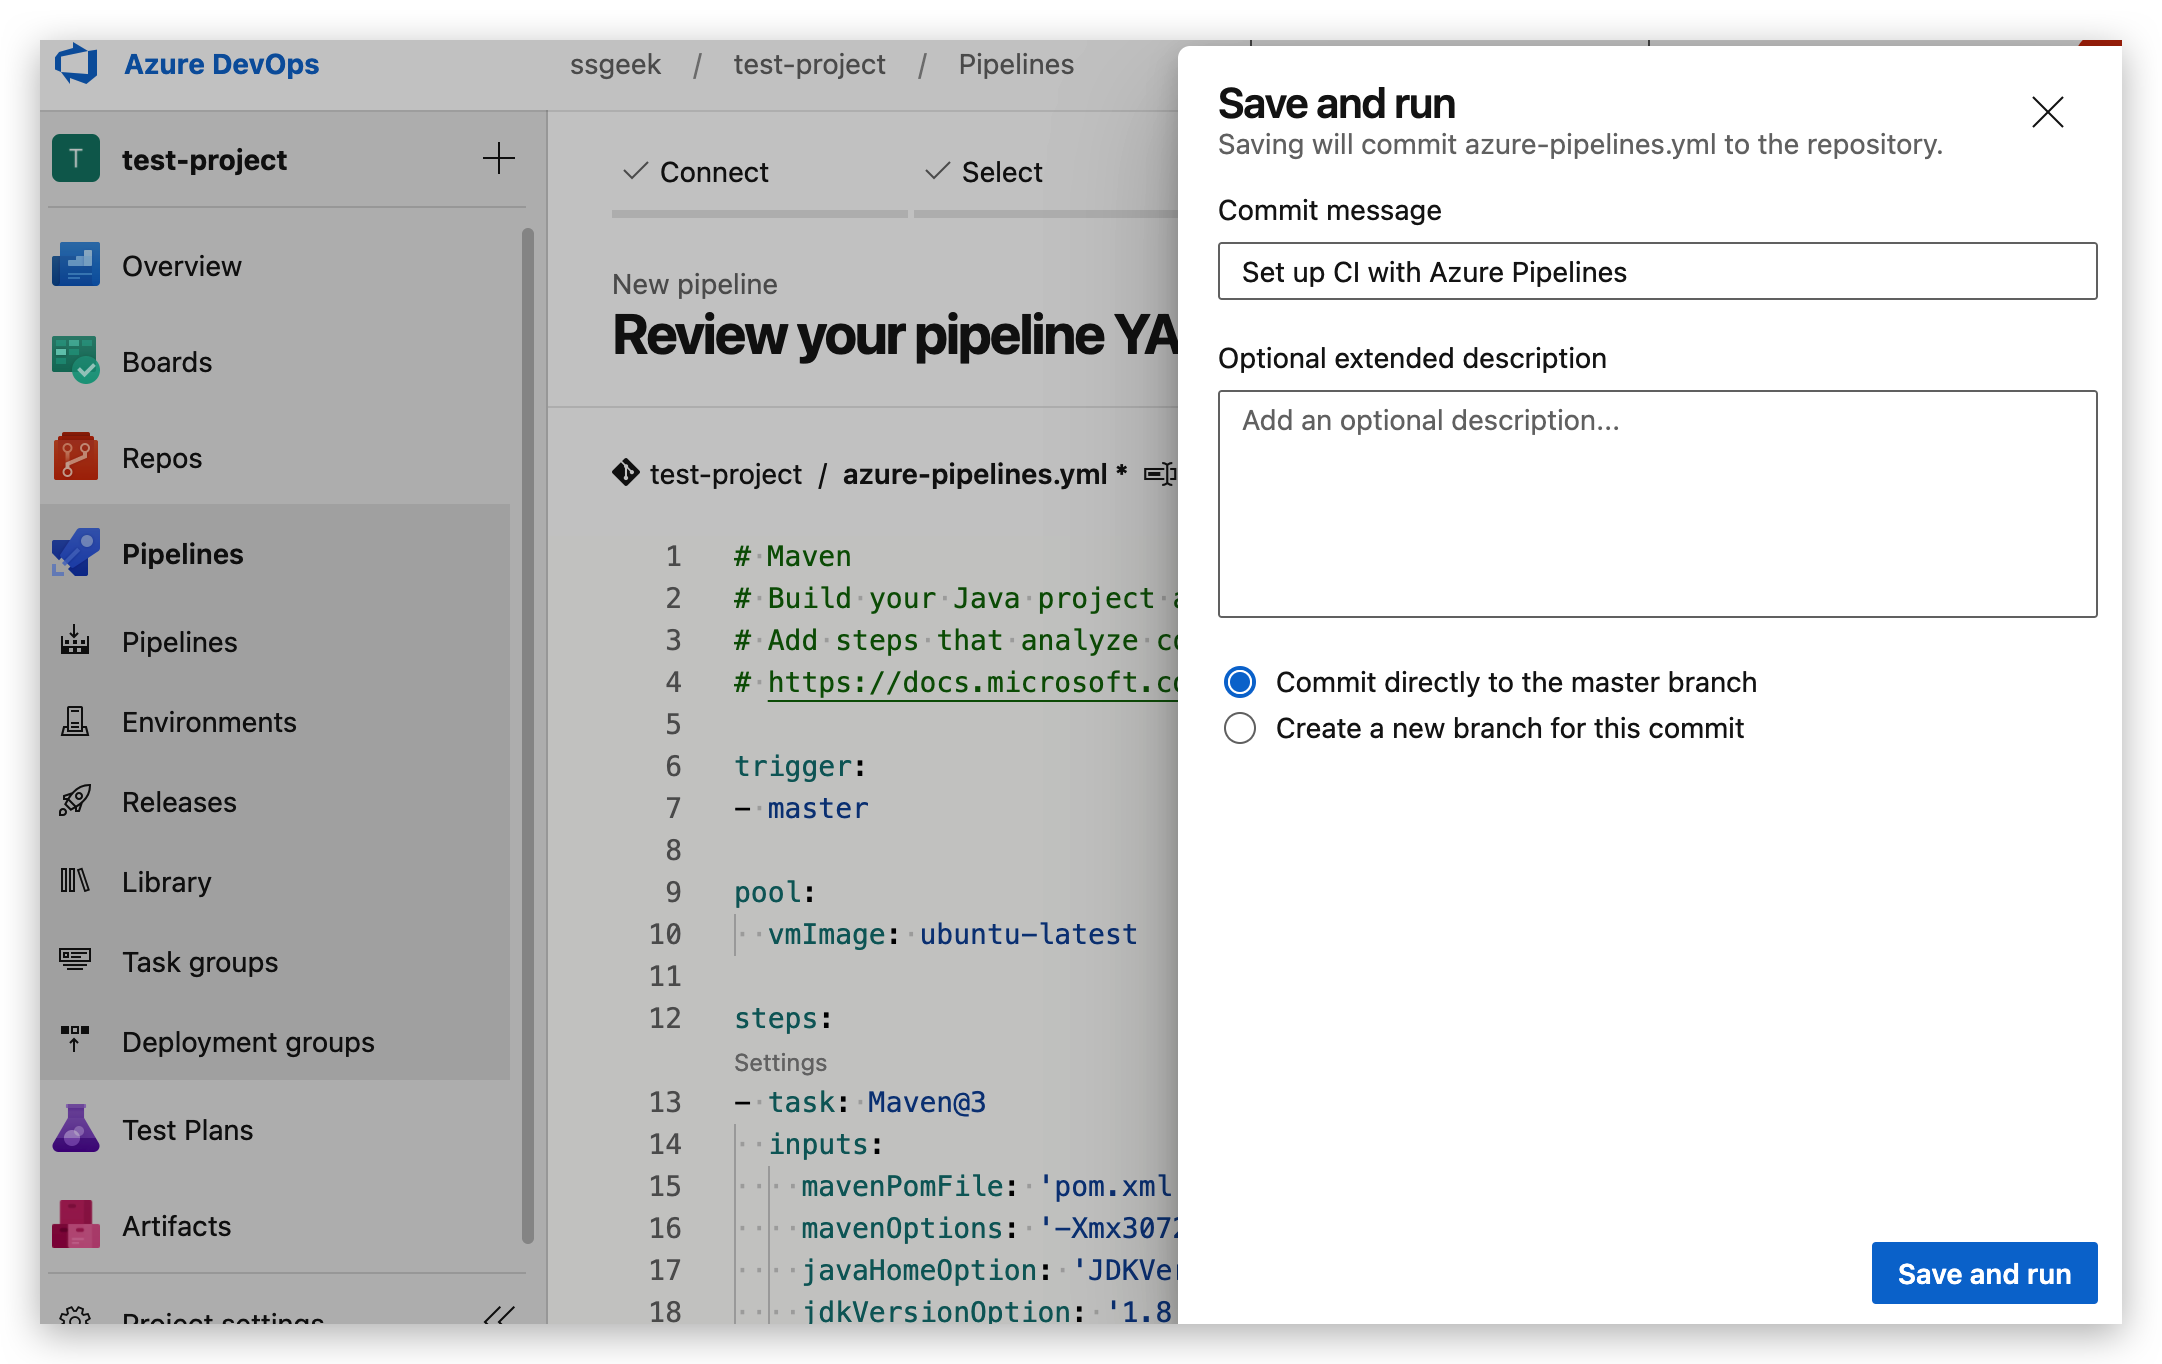
Task: Open the Releases rocket icon
Action: (x=75, y=801)
